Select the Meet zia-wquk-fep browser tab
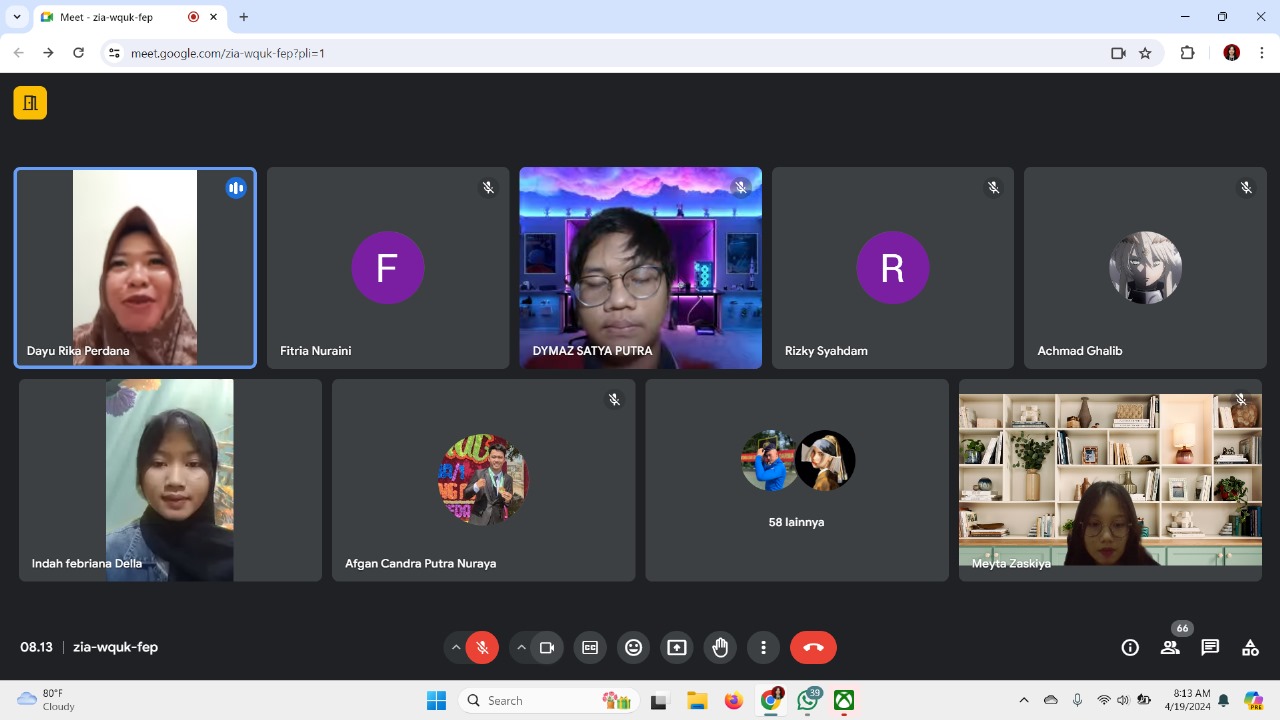Screen dimensions: 1280x720 pos(110,17)
